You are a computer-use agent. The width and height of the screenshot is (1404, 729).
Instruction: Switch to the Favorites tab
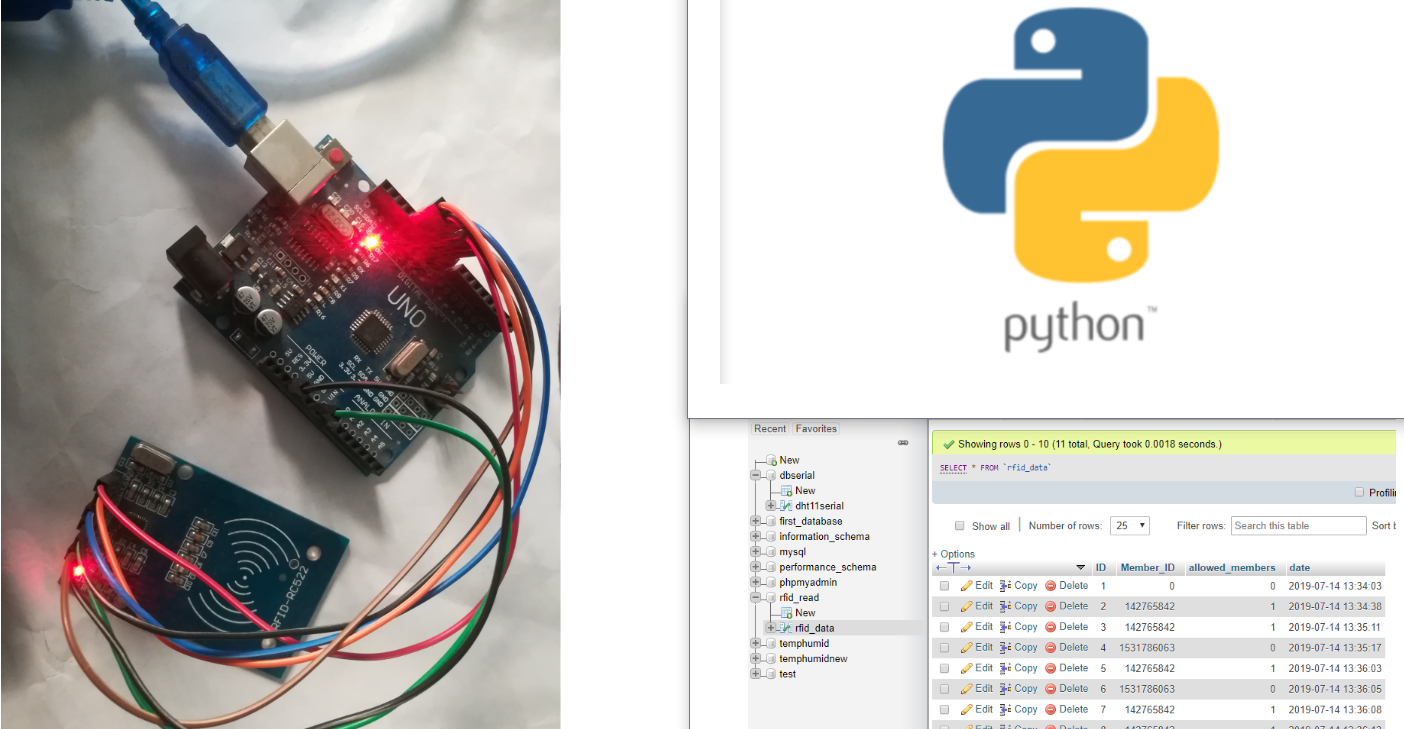click(x=816, y=428)
